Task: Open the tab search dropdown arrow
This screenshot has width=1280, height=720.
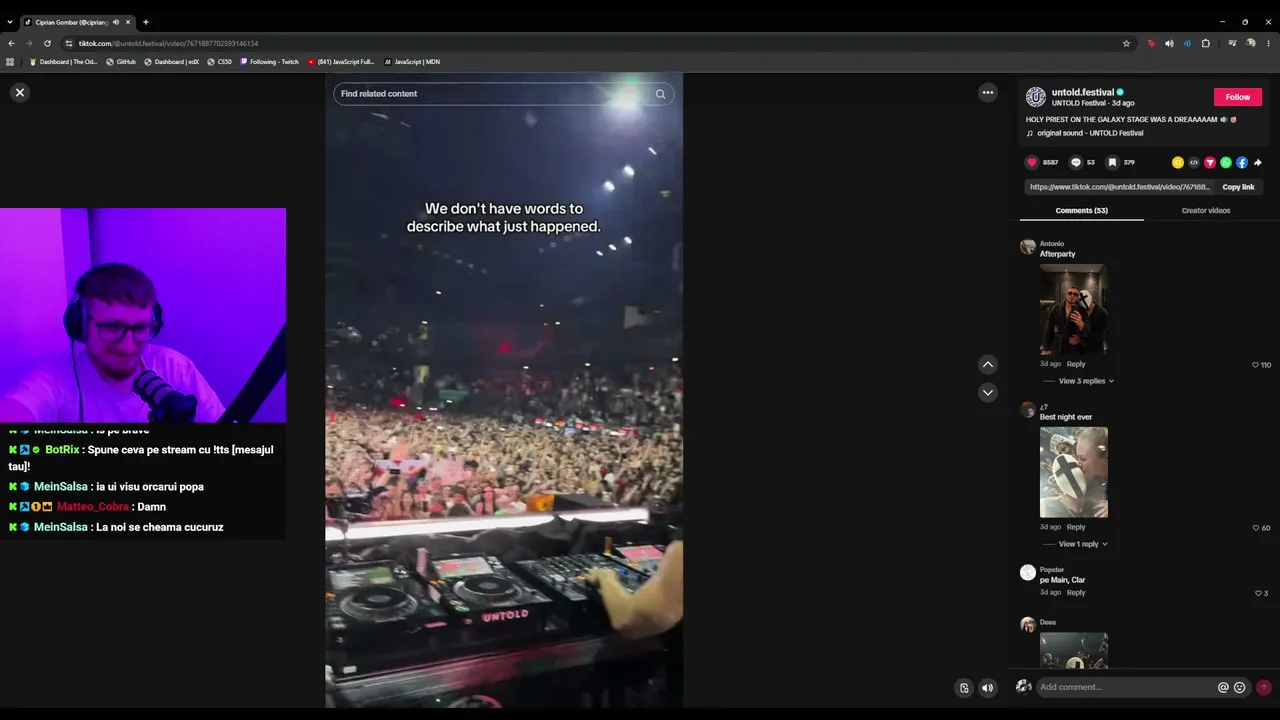Action: (x=10, y=22)
